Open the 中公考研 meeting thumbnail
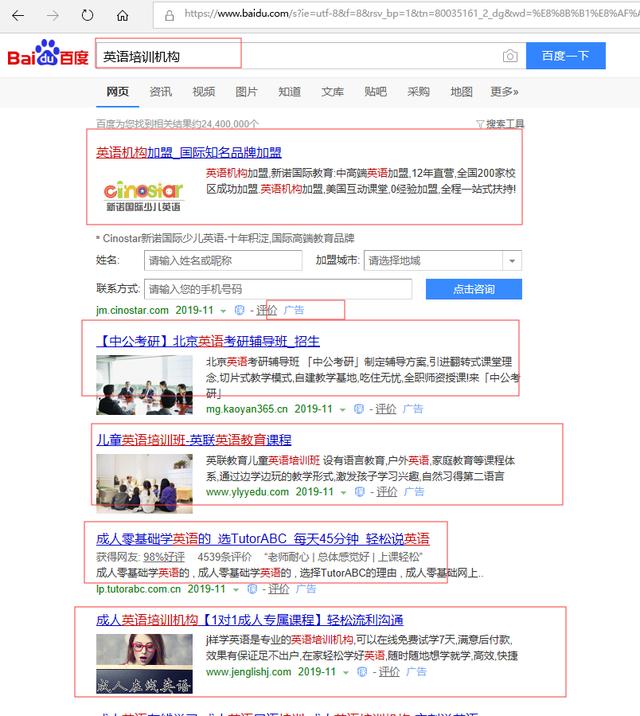Viewport: 640px width, 716px height. (144, 385)
